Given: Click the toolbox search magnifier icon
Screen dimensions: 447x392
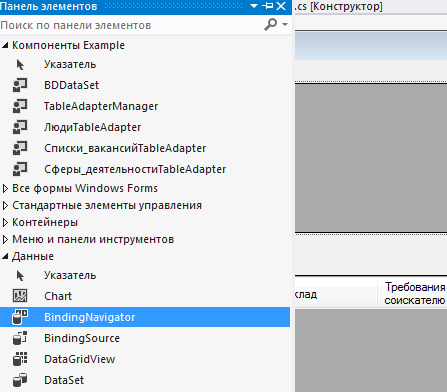Looking at the screenshot, I should pos(271,25).
